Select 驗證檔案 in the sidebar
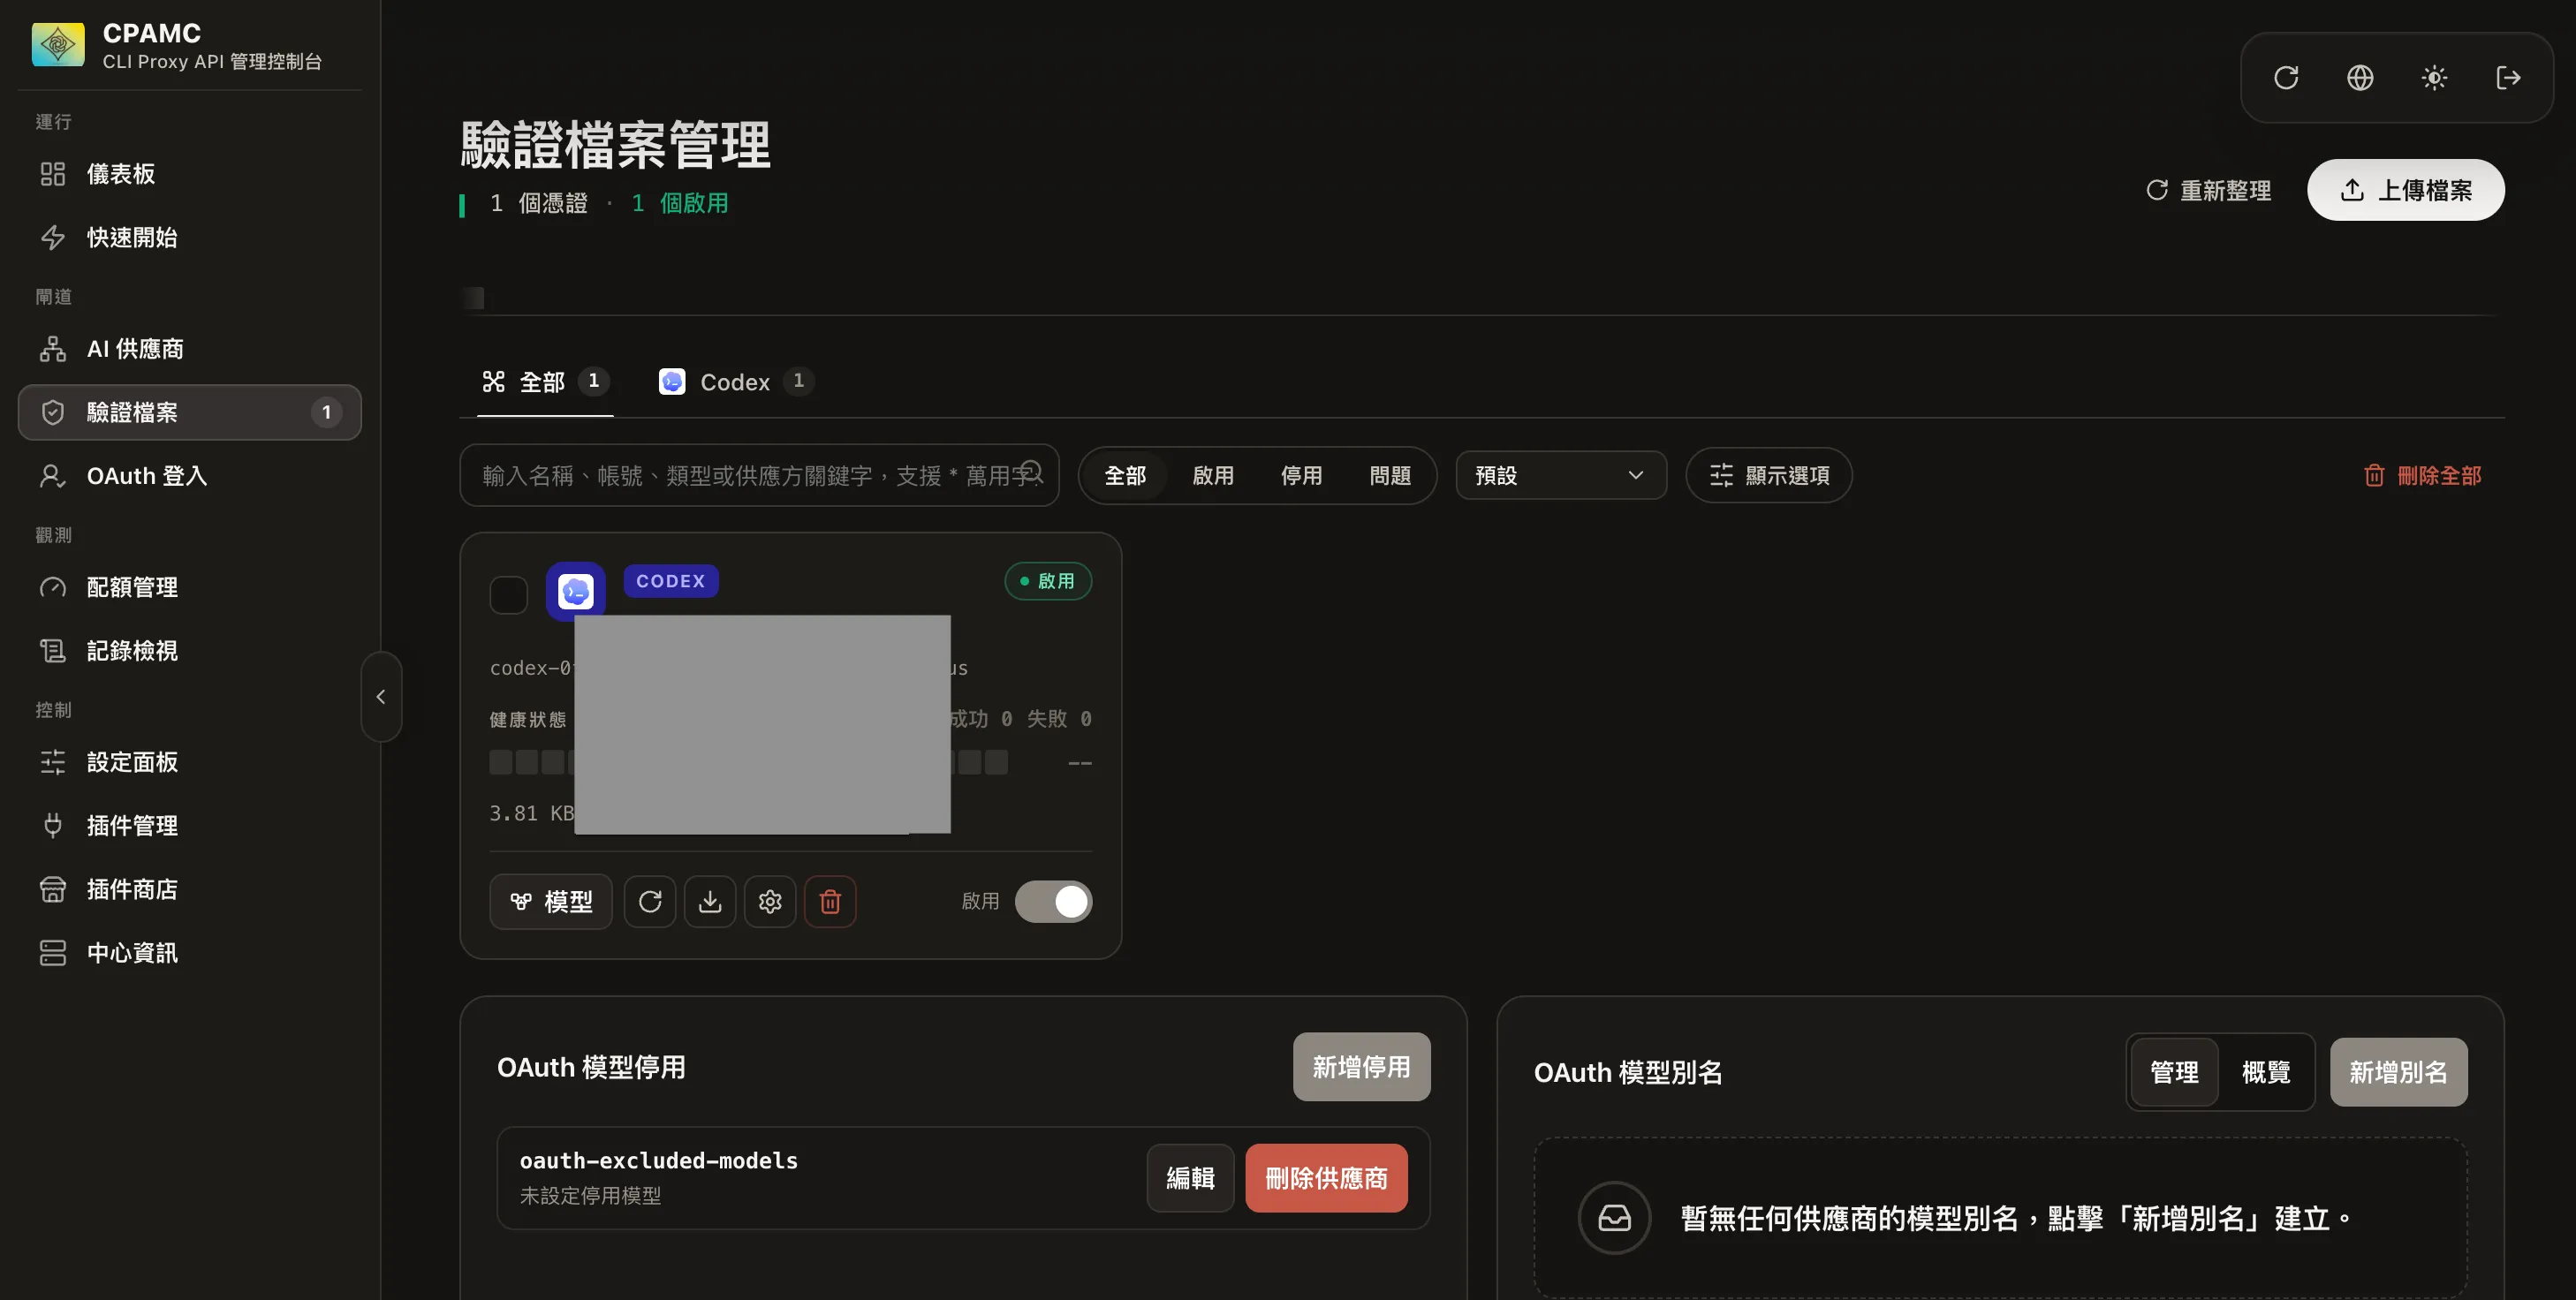The height and width of the screenshot is (1300, 2576). coord(190,412)
